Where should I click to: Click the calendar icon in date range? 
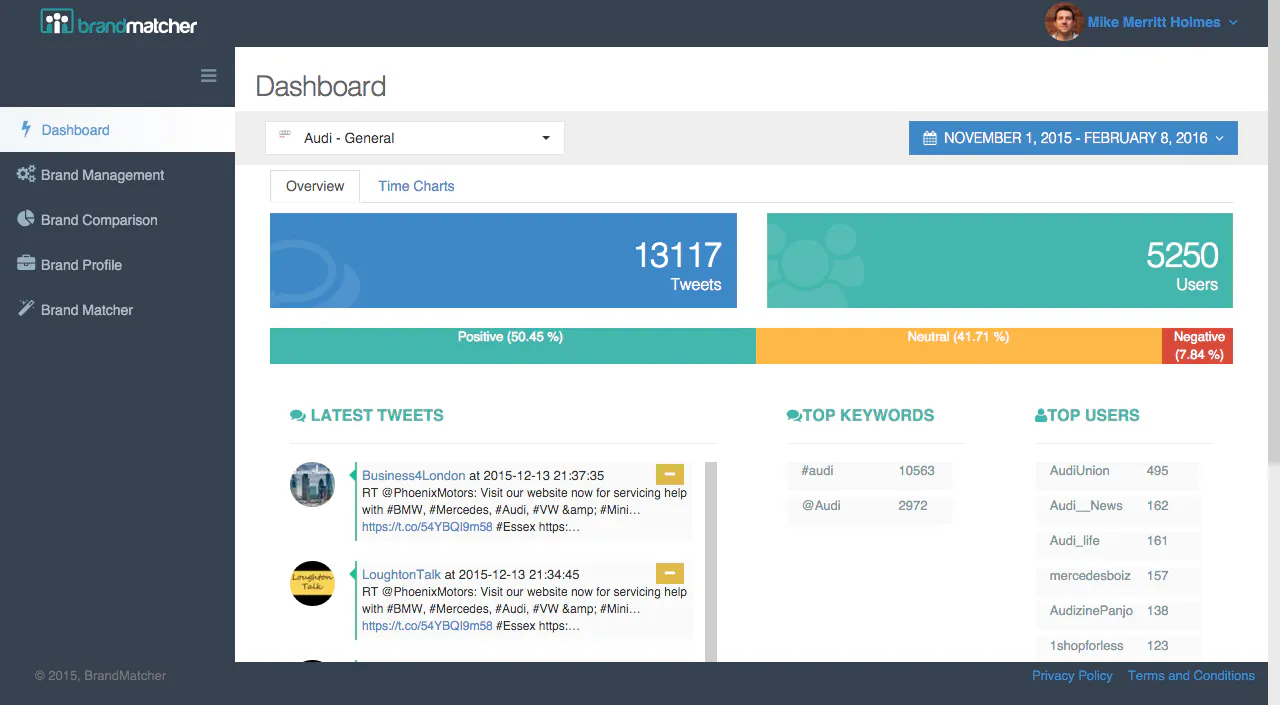point(930,138)
